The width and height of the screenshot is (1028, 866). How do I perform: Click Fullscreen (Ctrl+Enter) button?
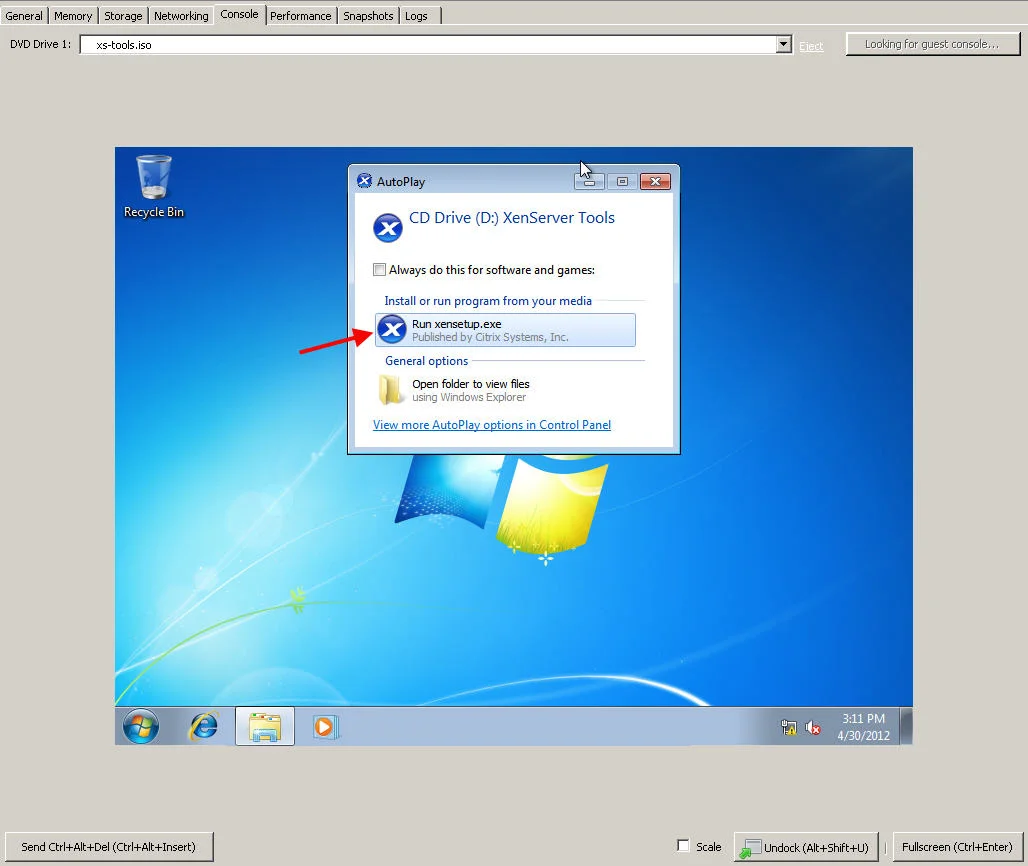point(957,847)
